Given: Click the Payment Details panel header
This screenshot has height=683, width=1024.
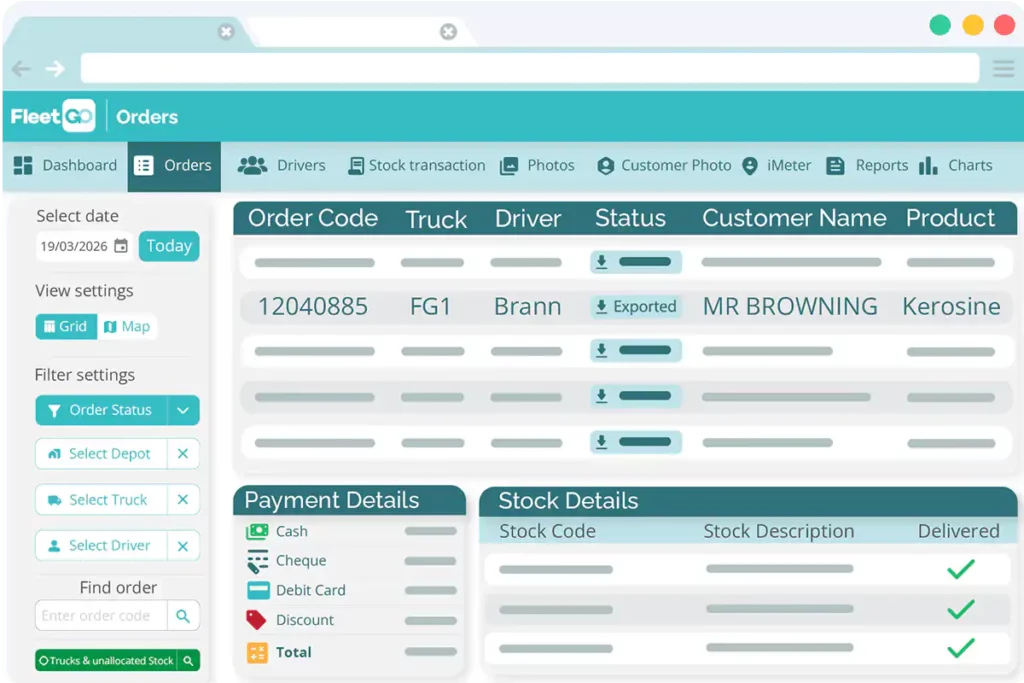Looking at the screenshot, I should point(349,500).
